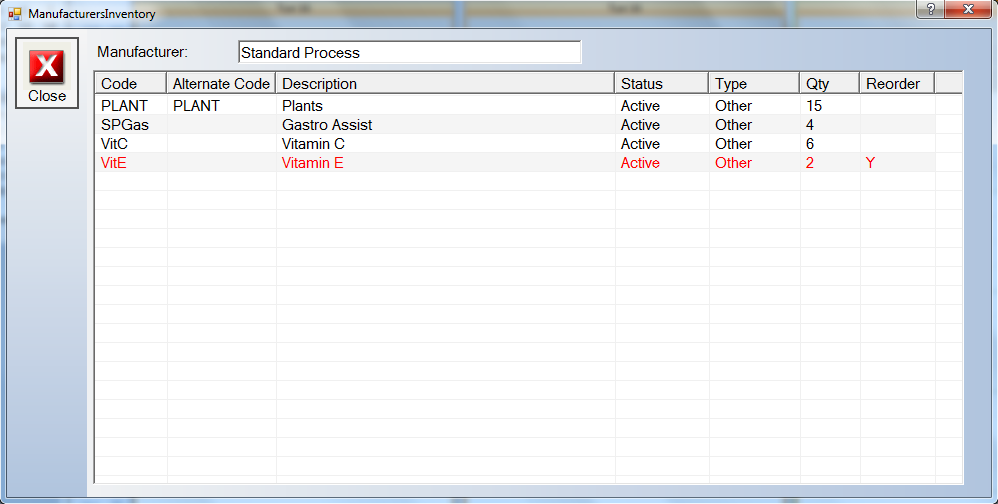Click quantity 4 for Gastro Assist
This screenshot has width=998, height=504.
pos(810,125)
